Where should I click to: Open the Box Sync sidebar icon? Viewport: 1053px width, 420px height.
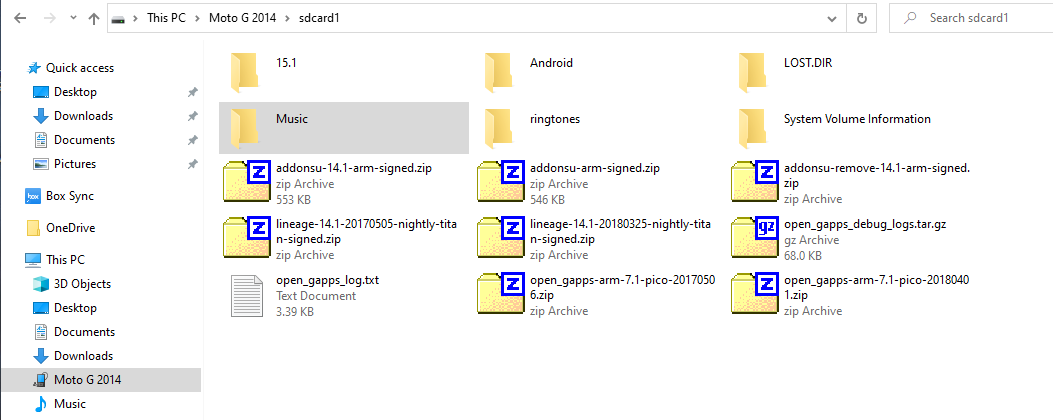point(33,196)
